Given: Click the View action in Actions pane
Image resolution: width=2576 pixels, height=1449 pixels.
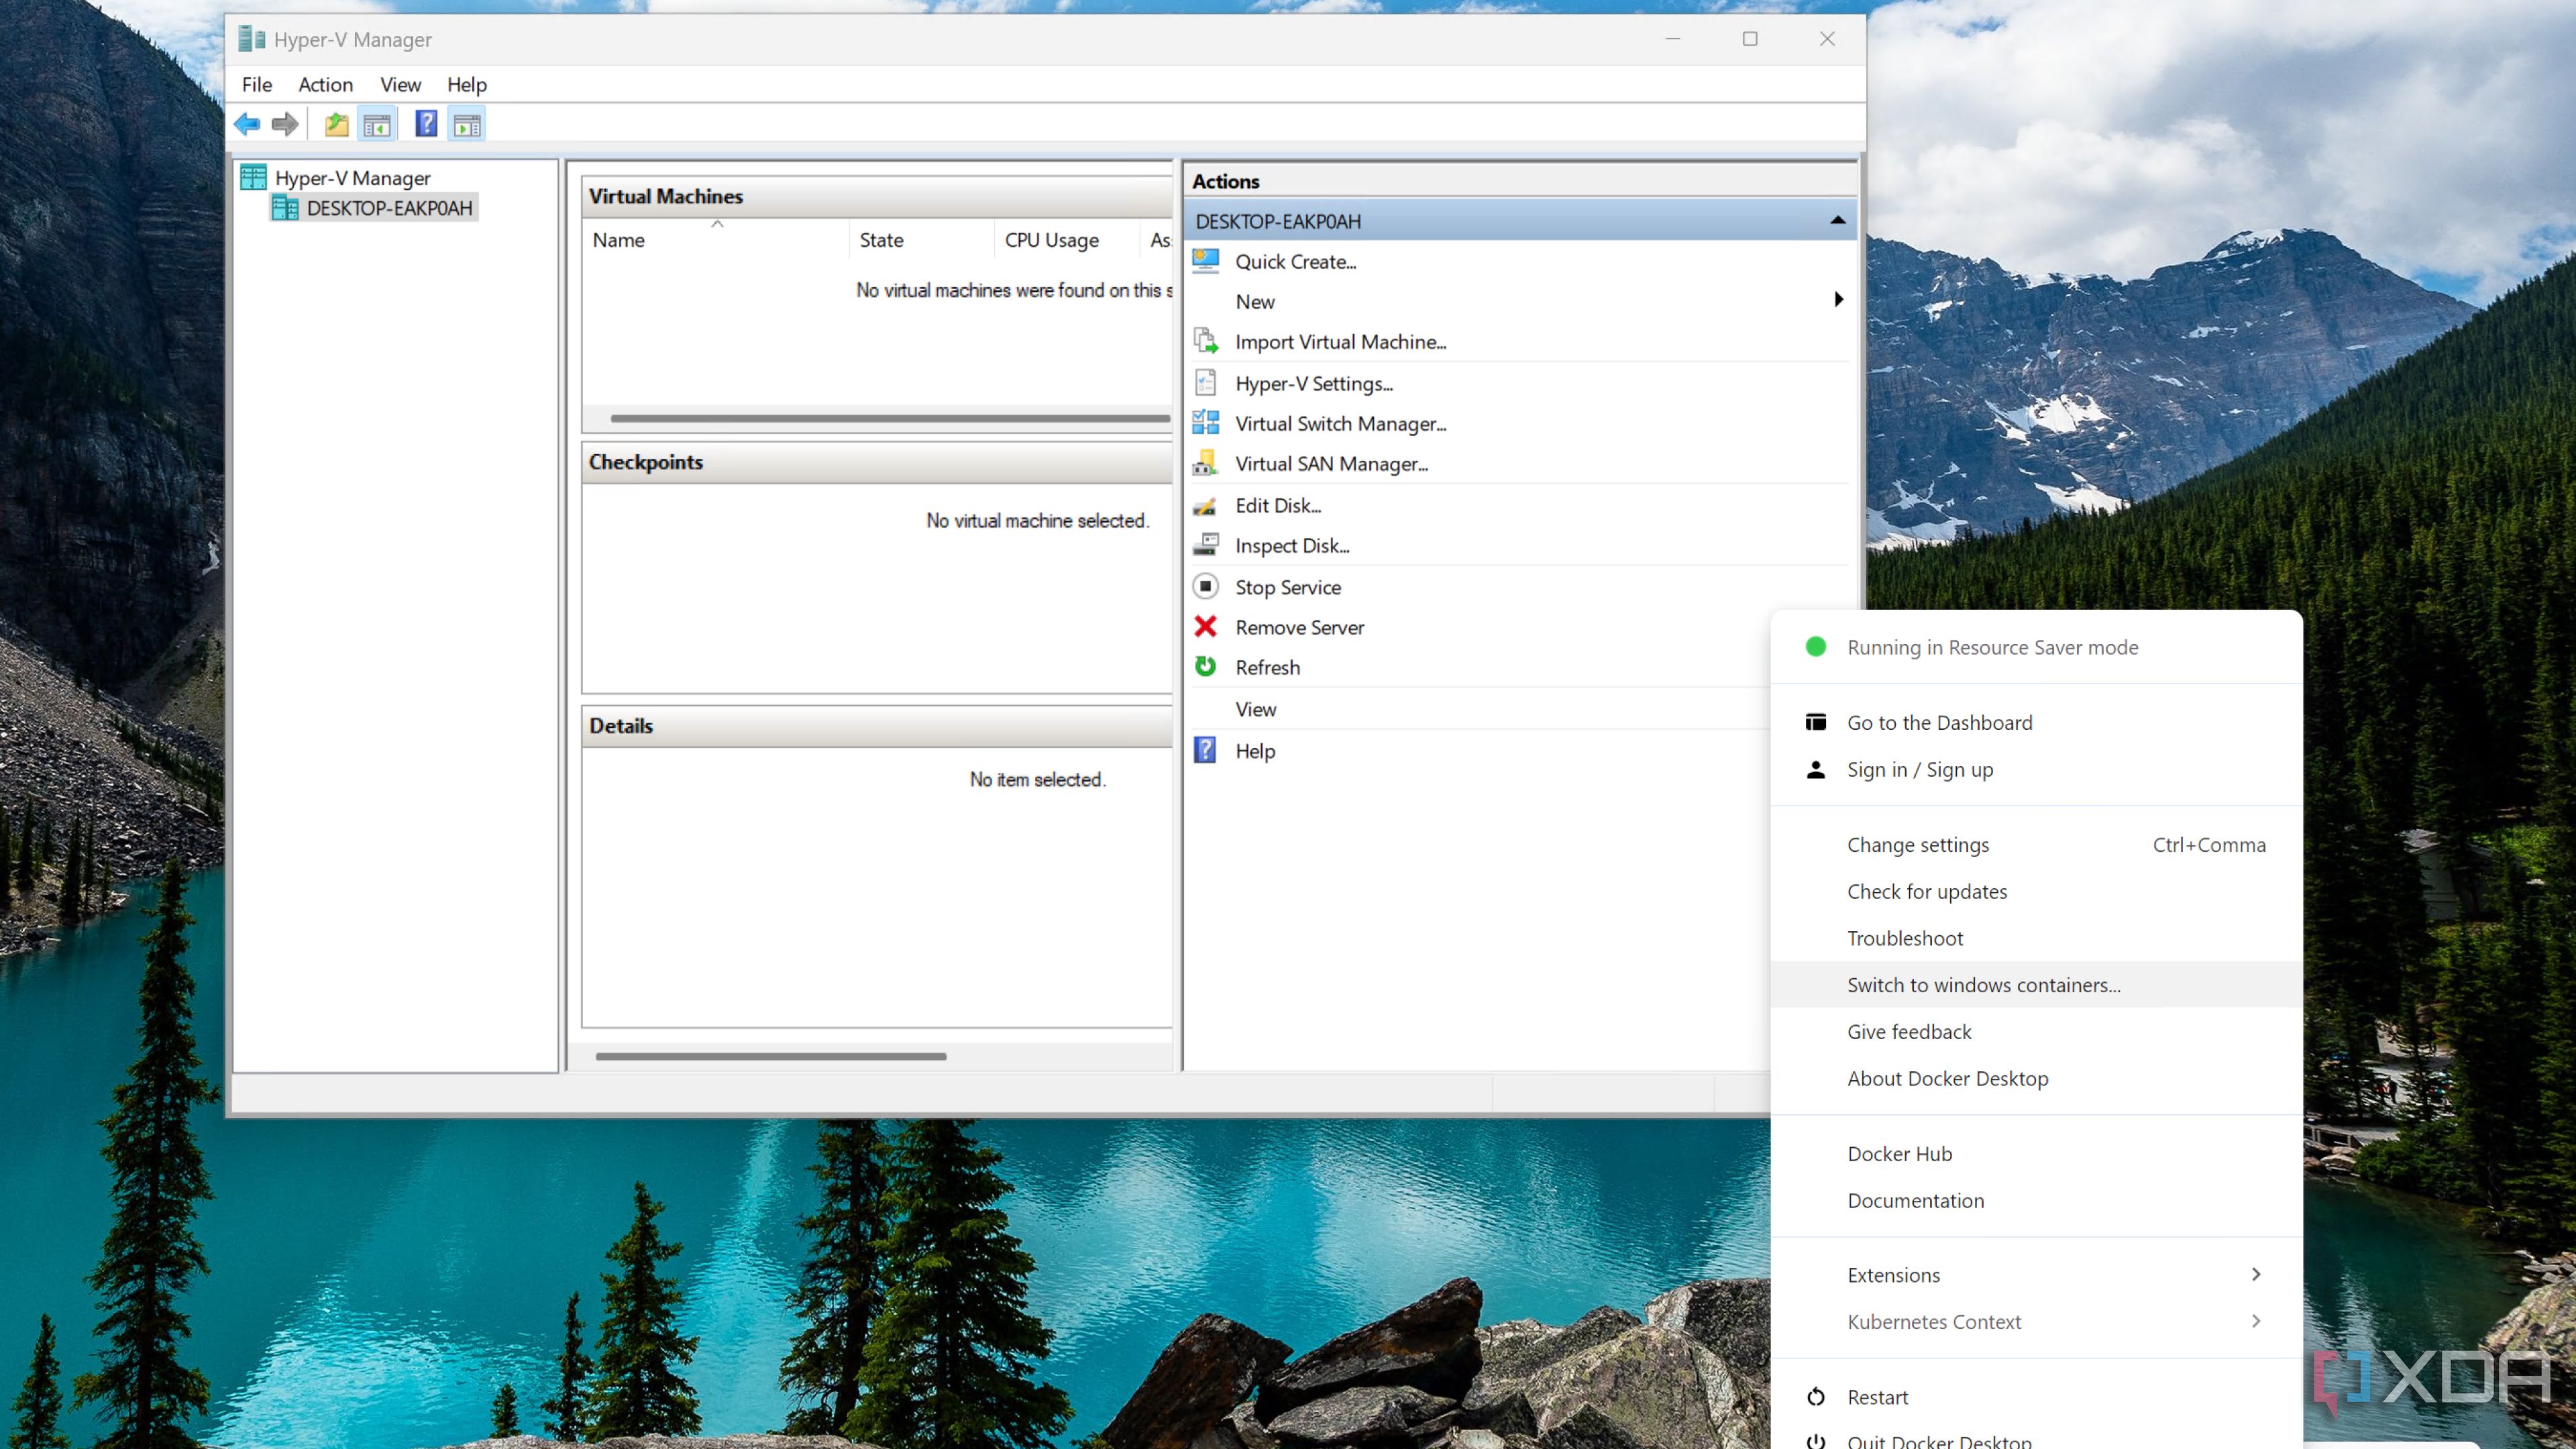Looking at the screenshot, I should pyautogui.click(x=1255, y=709).
